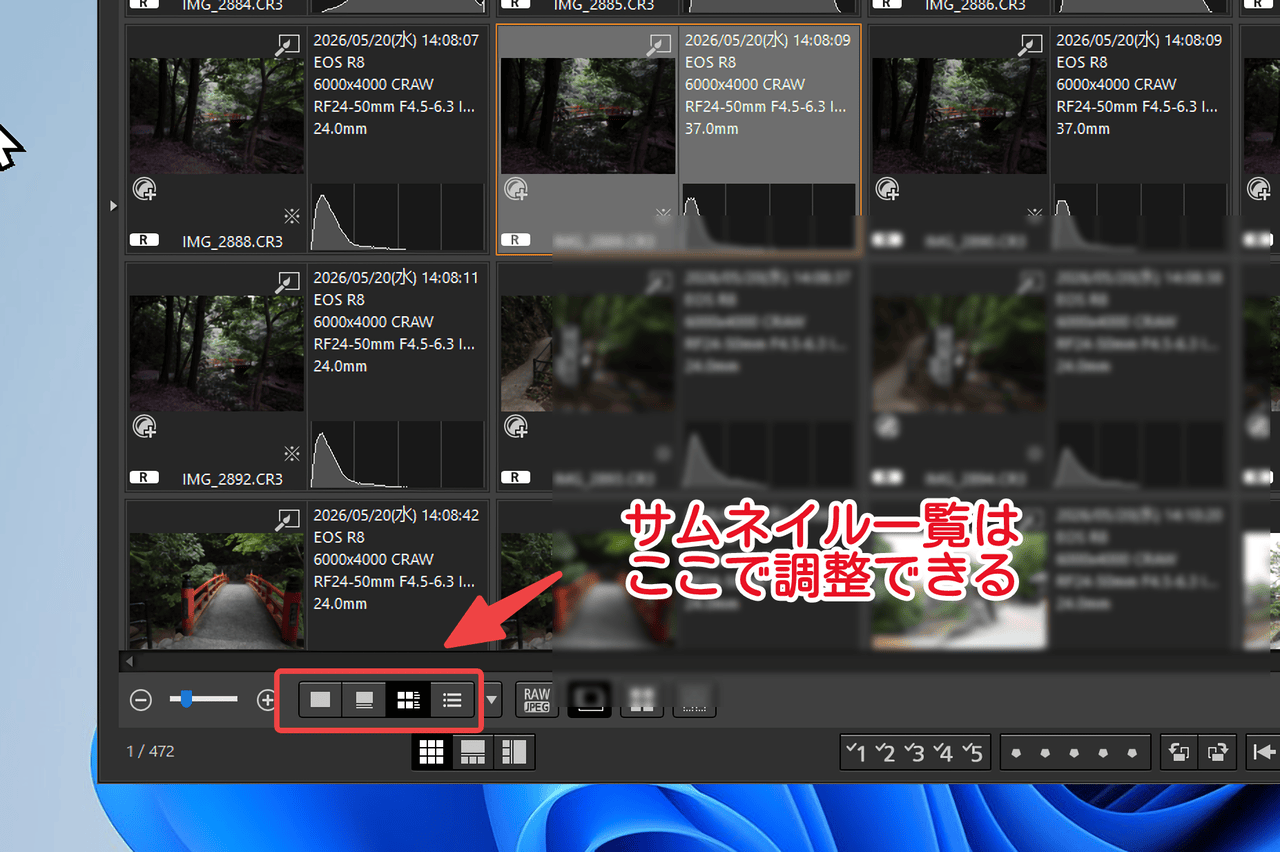Expand the collapsed left panel triangle

click(113, 205)
